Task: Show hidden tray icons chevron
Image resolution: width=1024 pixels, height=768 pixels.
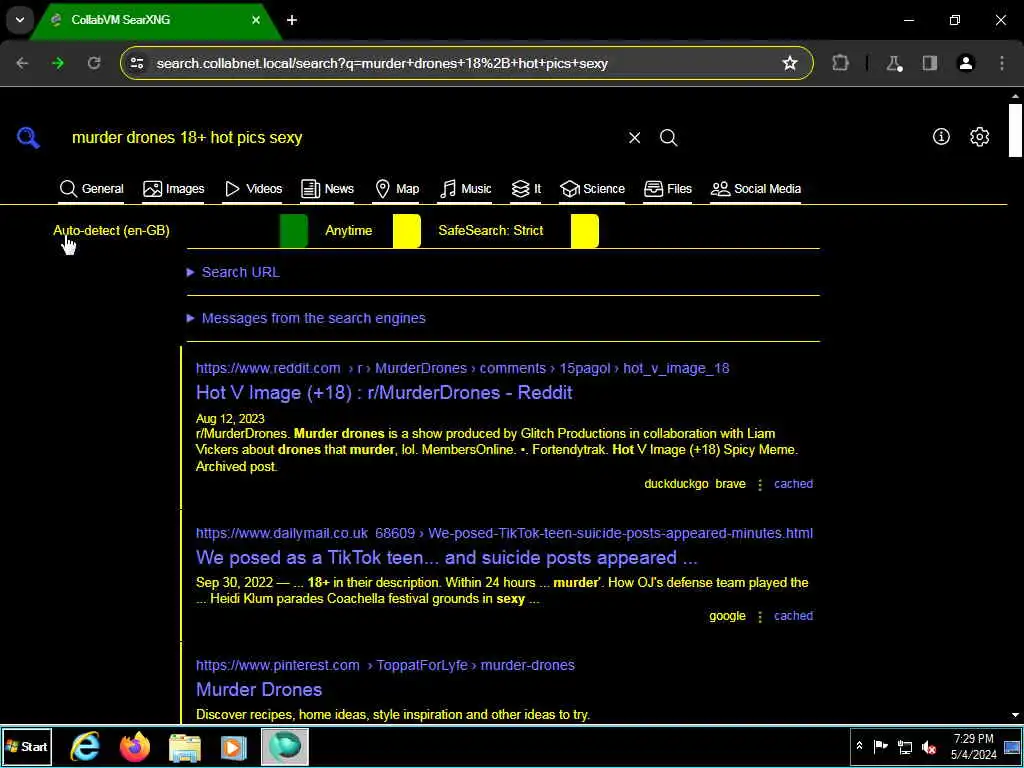Action: pyautogui.click(x=859, y=746)
